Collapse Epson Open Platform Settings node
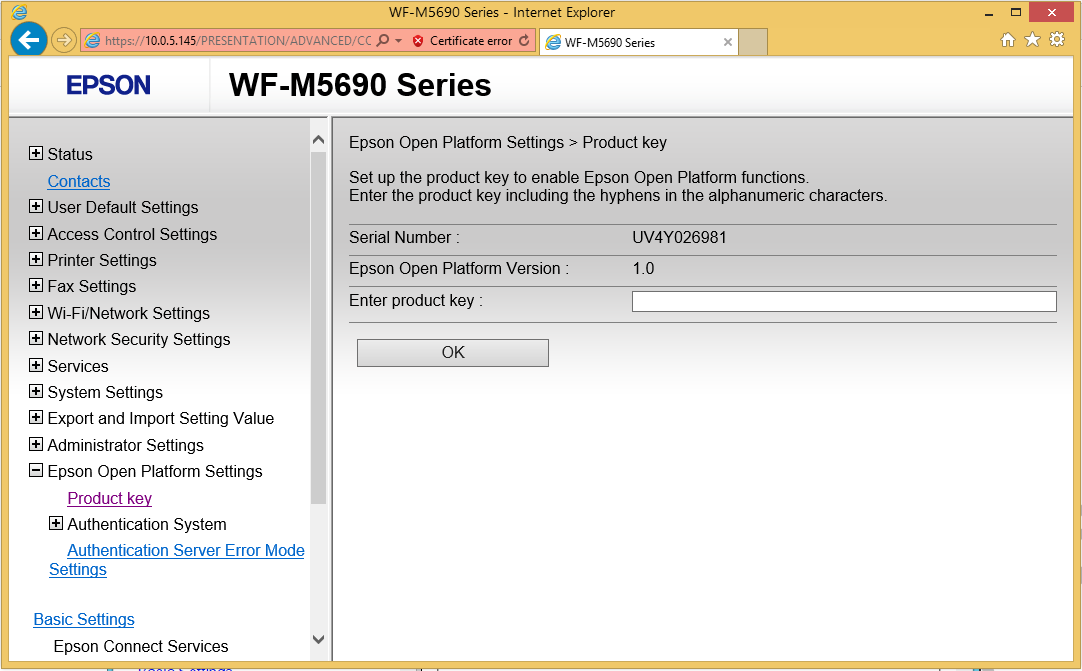 pyautogui.click(x=36, y=471)
